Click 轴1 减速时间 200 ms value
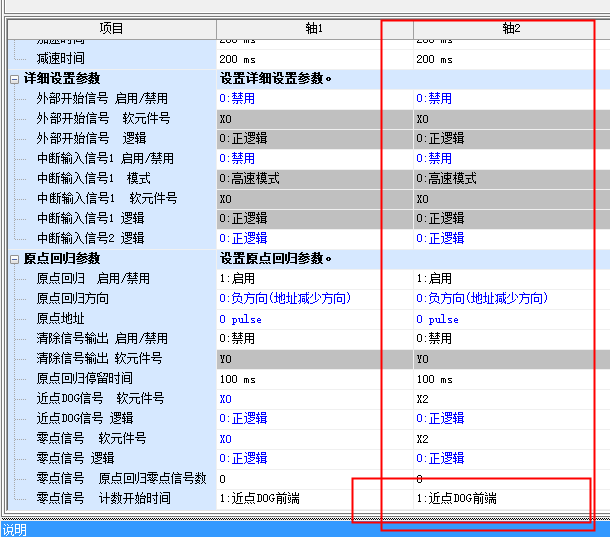 [314, 59]
